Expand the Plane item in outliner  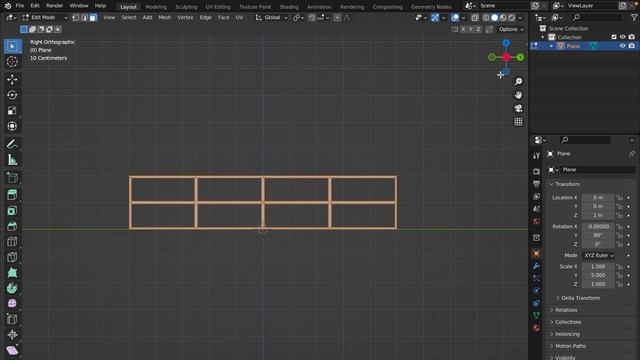551,46
